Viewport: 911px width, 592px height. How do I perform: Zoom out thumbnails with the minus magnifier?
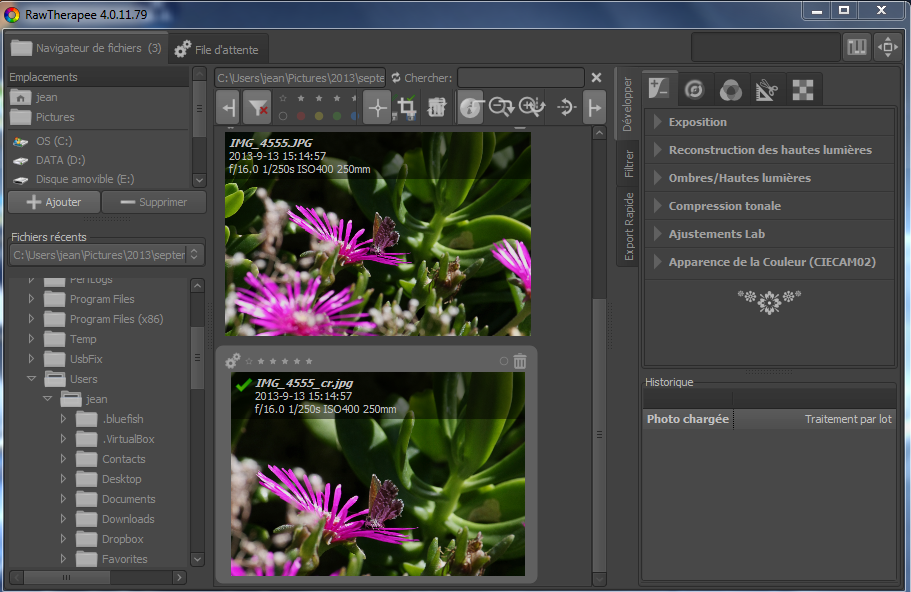tap(501, 107)
